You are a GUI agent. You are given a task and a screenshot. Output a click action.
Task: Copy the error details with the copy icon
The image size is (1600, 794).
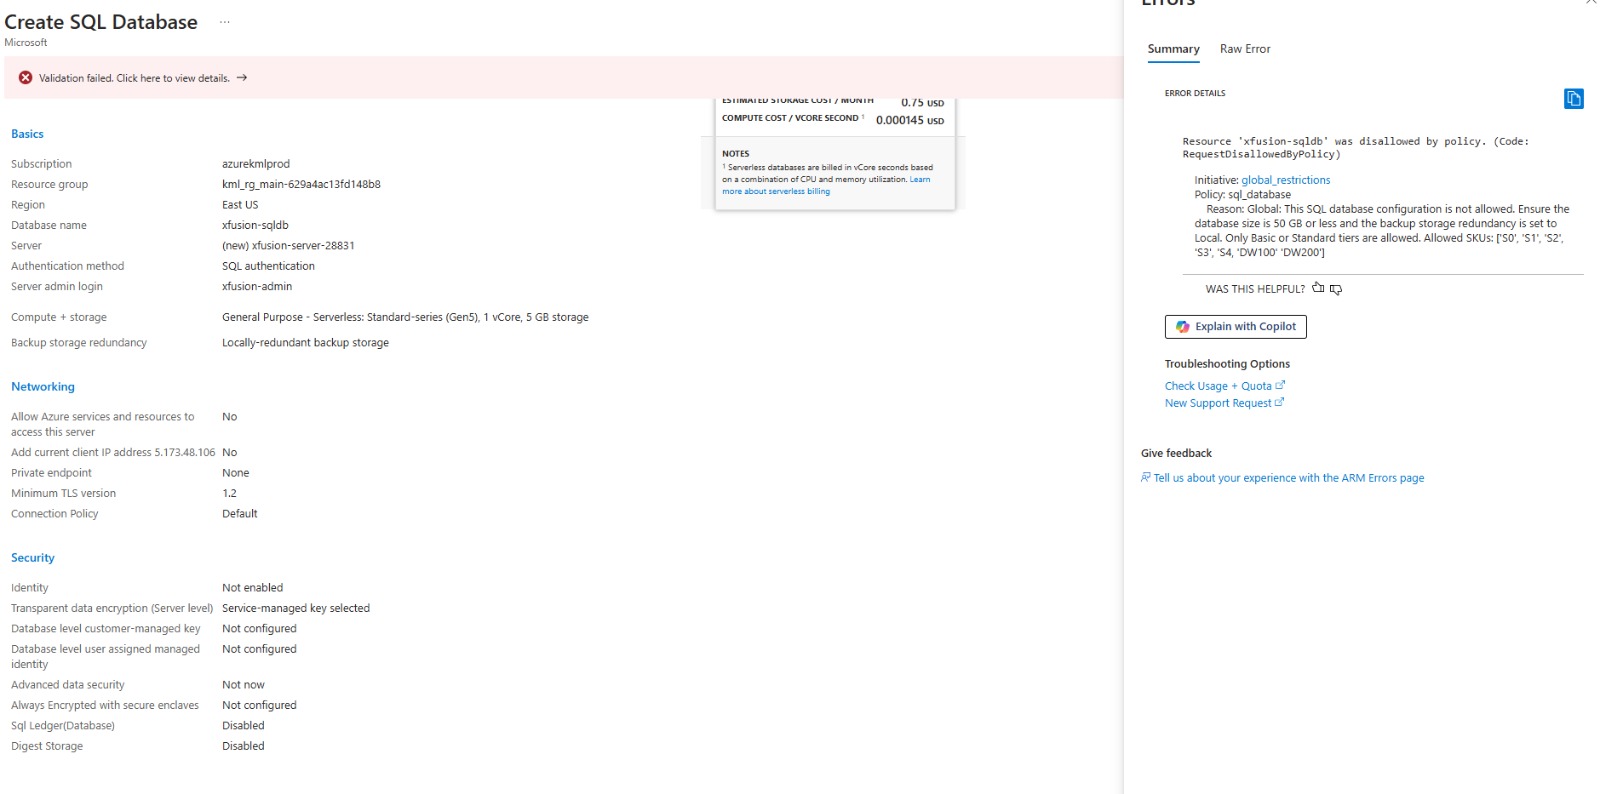tap(1573, 98)
